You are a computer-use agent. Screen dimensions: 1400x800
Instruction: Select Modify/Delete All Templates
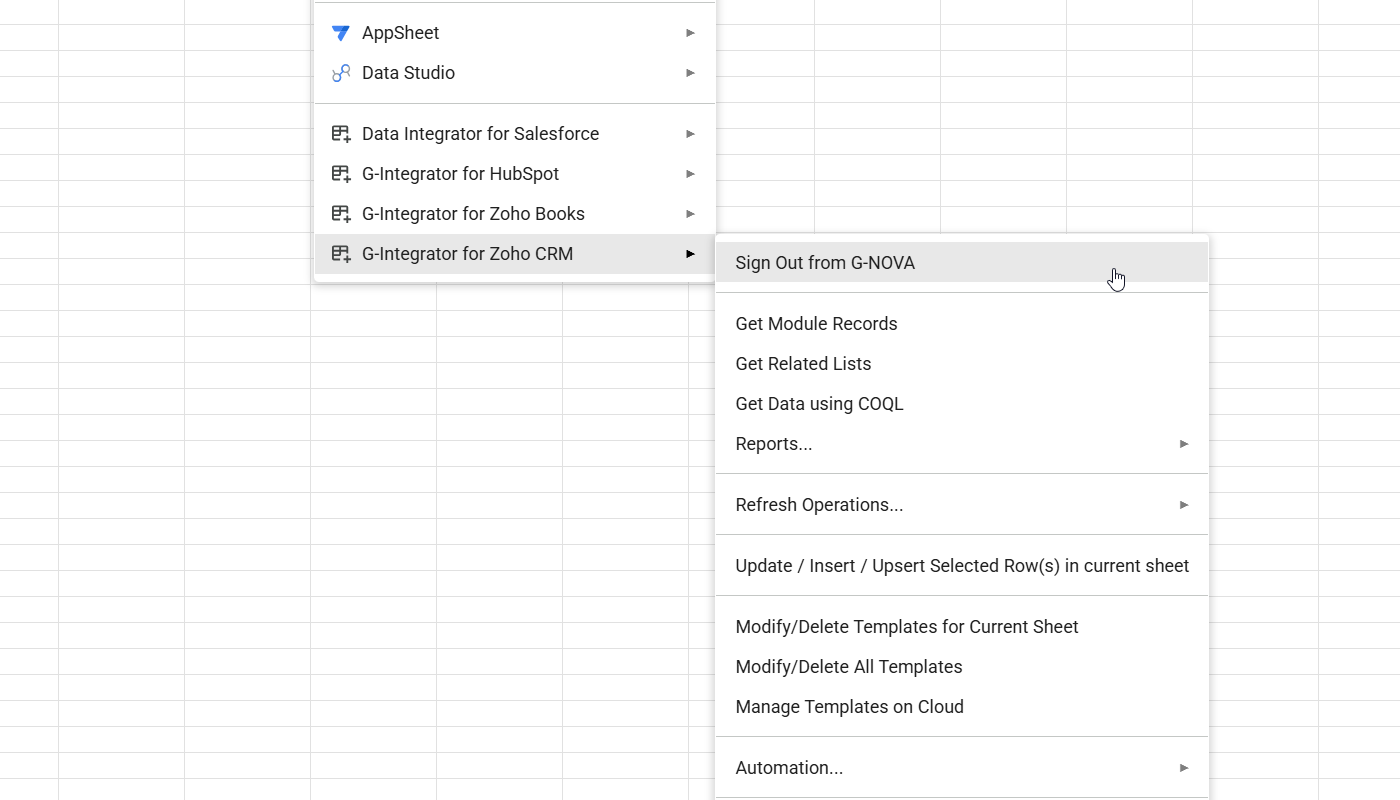[962, 667]
